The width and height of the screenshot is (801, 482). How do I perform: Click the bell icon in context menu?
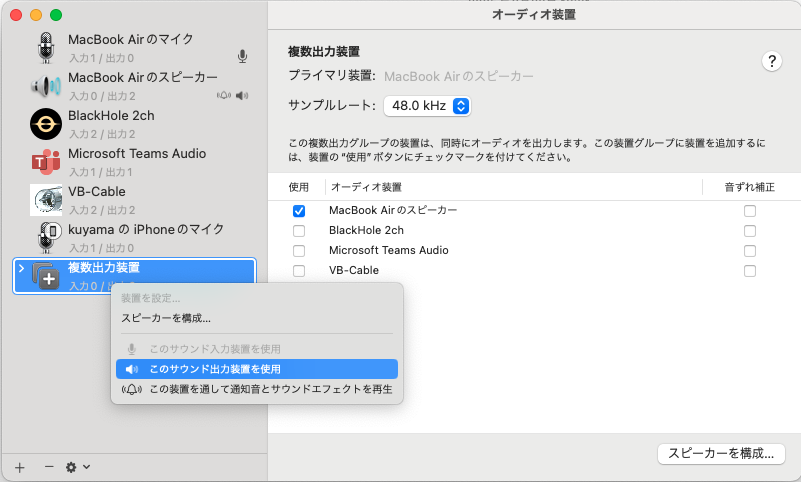tap(132, 390)
